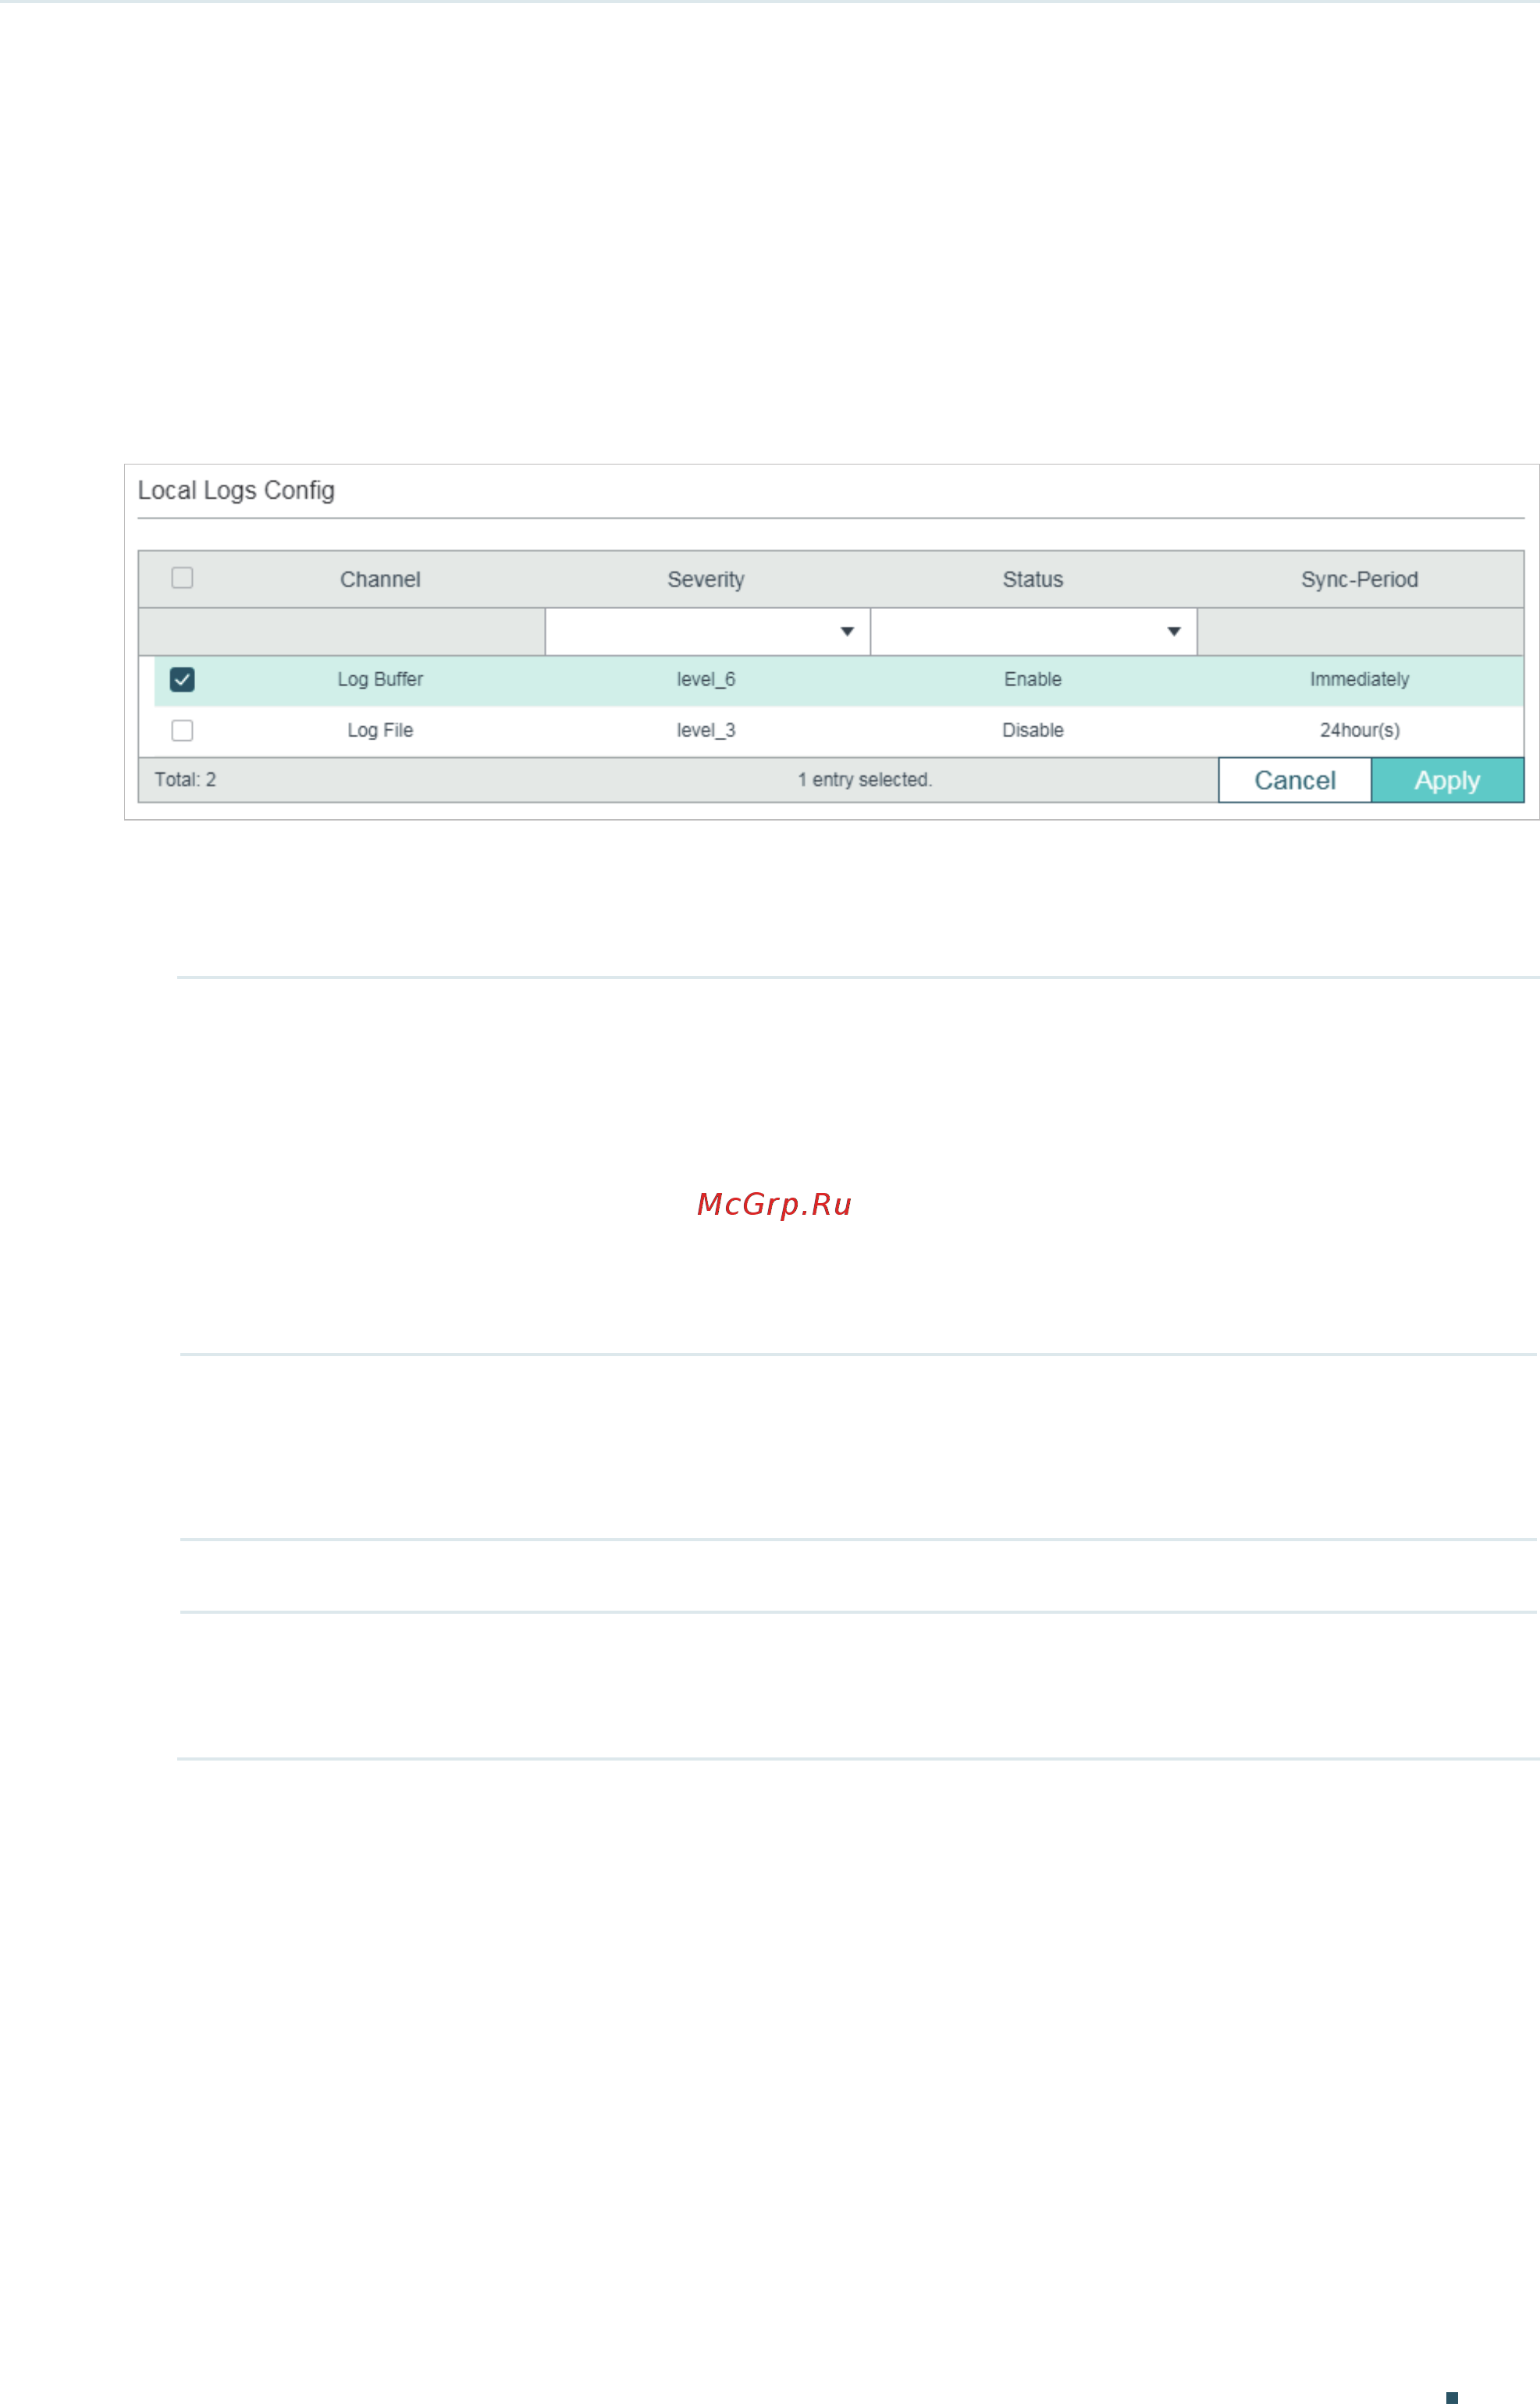This screenshot has height=2407, width=1540.
Task: Open the Status dropdown
Action: (1034, 632)
